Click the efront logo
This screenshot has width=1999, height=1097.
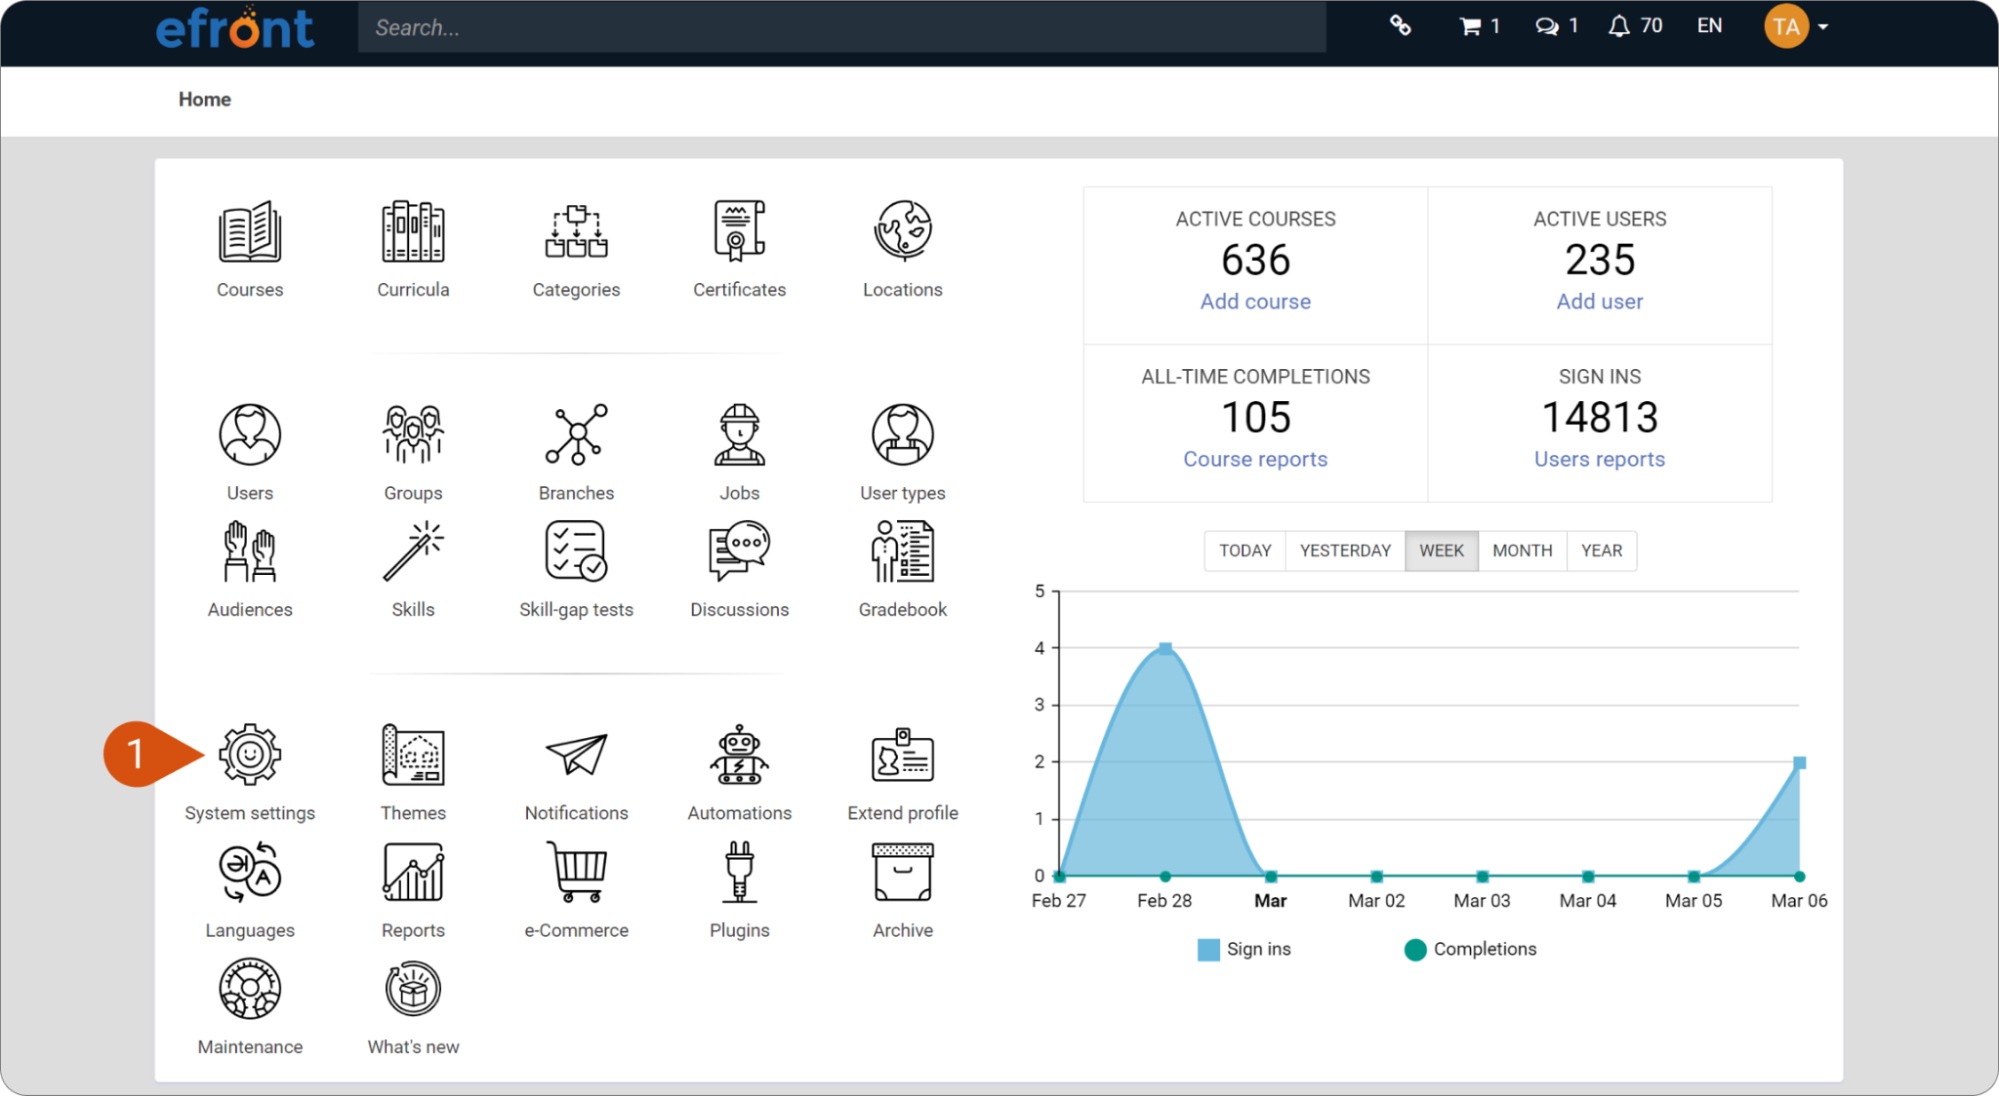235,28
